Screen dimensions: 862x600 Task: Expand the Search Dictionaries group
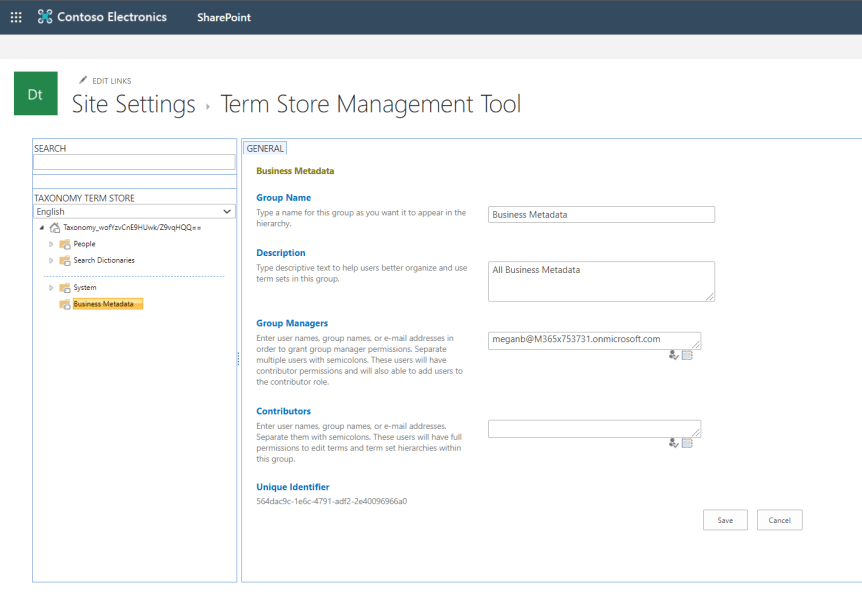(x=51, y=260)
